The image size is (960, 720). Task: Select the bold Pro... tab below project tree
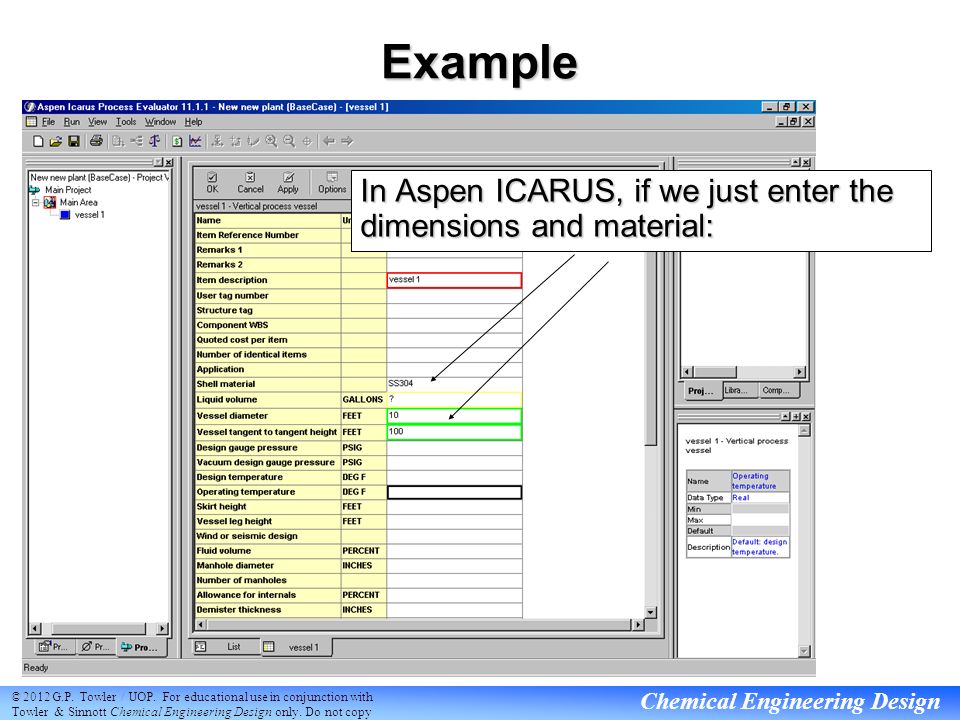[x=140, y=647]
